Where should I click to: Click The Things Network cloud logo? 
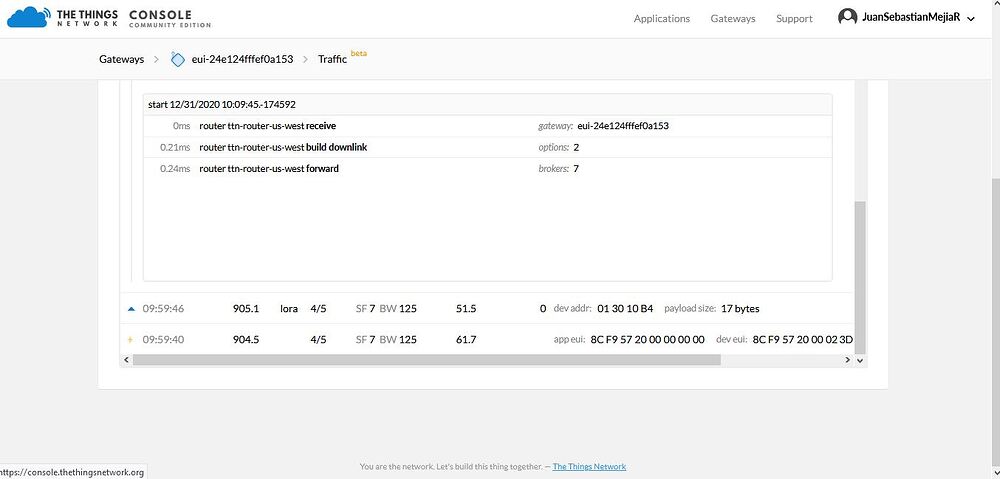point(29,17)
